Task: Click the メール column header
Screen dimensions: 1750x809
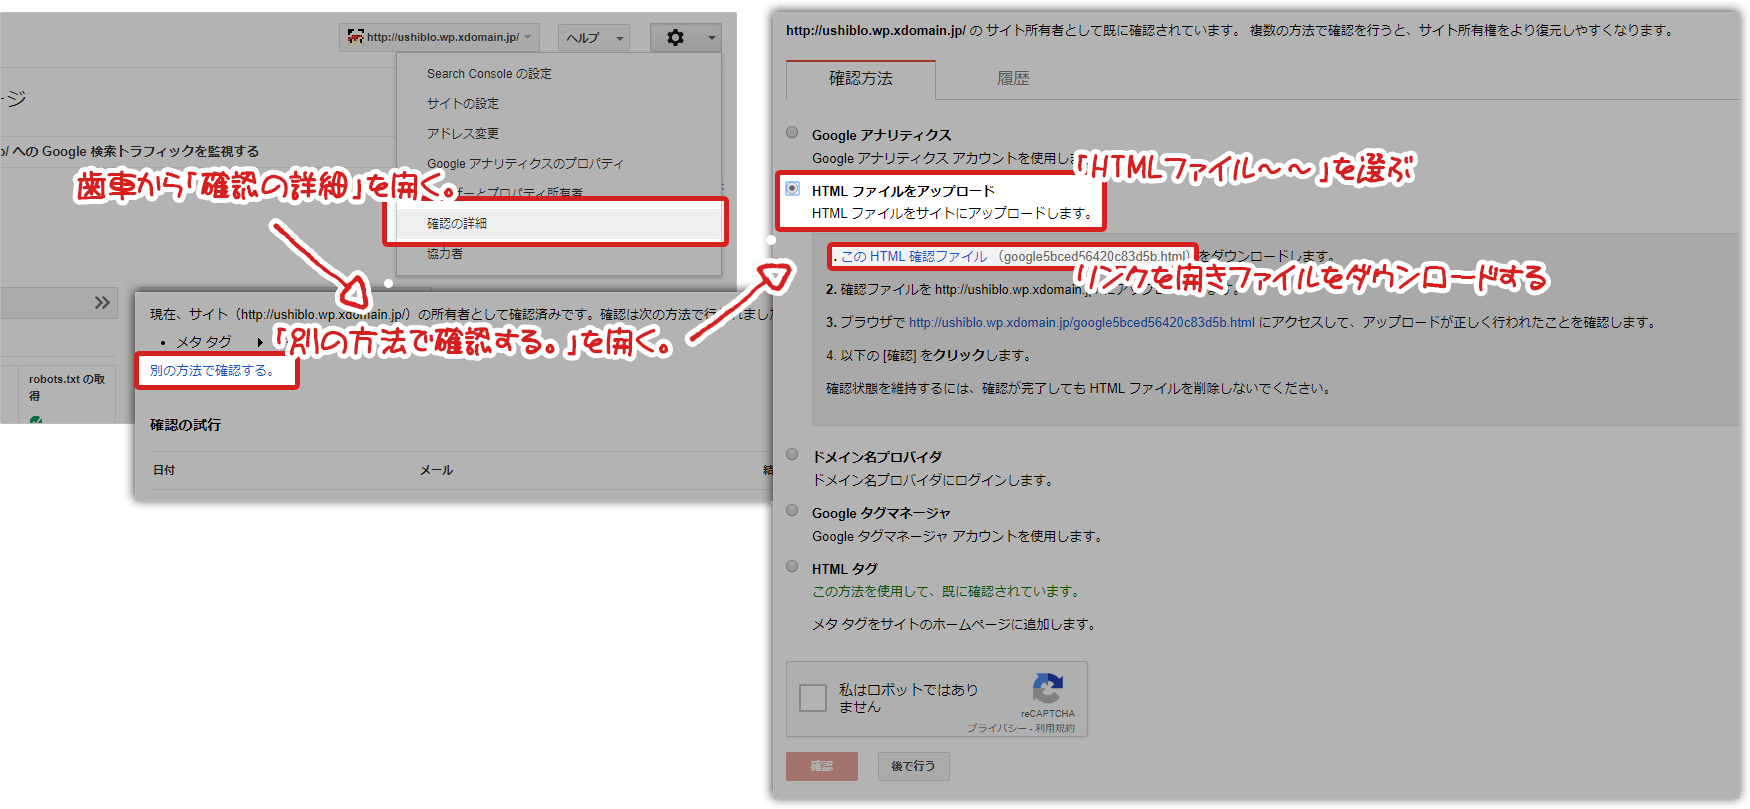Action: (436, 470)
